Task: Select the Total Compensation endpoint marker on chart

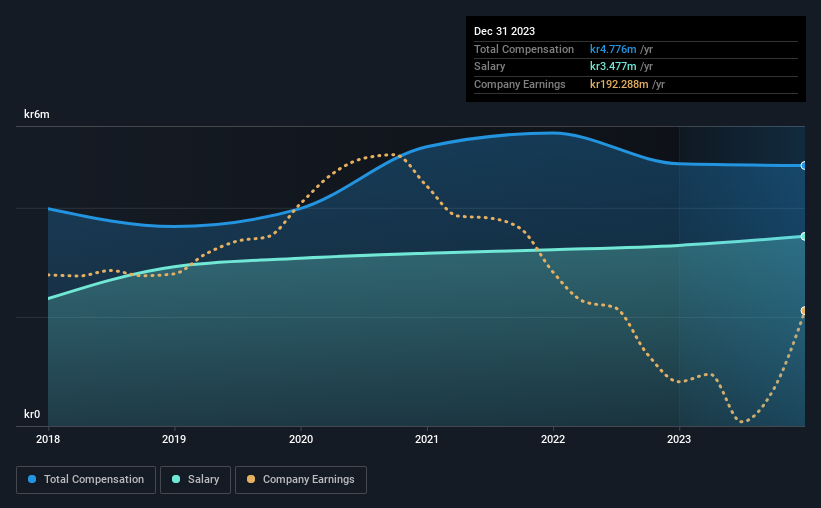Action: pyautogui.click(x=804, y=165)
